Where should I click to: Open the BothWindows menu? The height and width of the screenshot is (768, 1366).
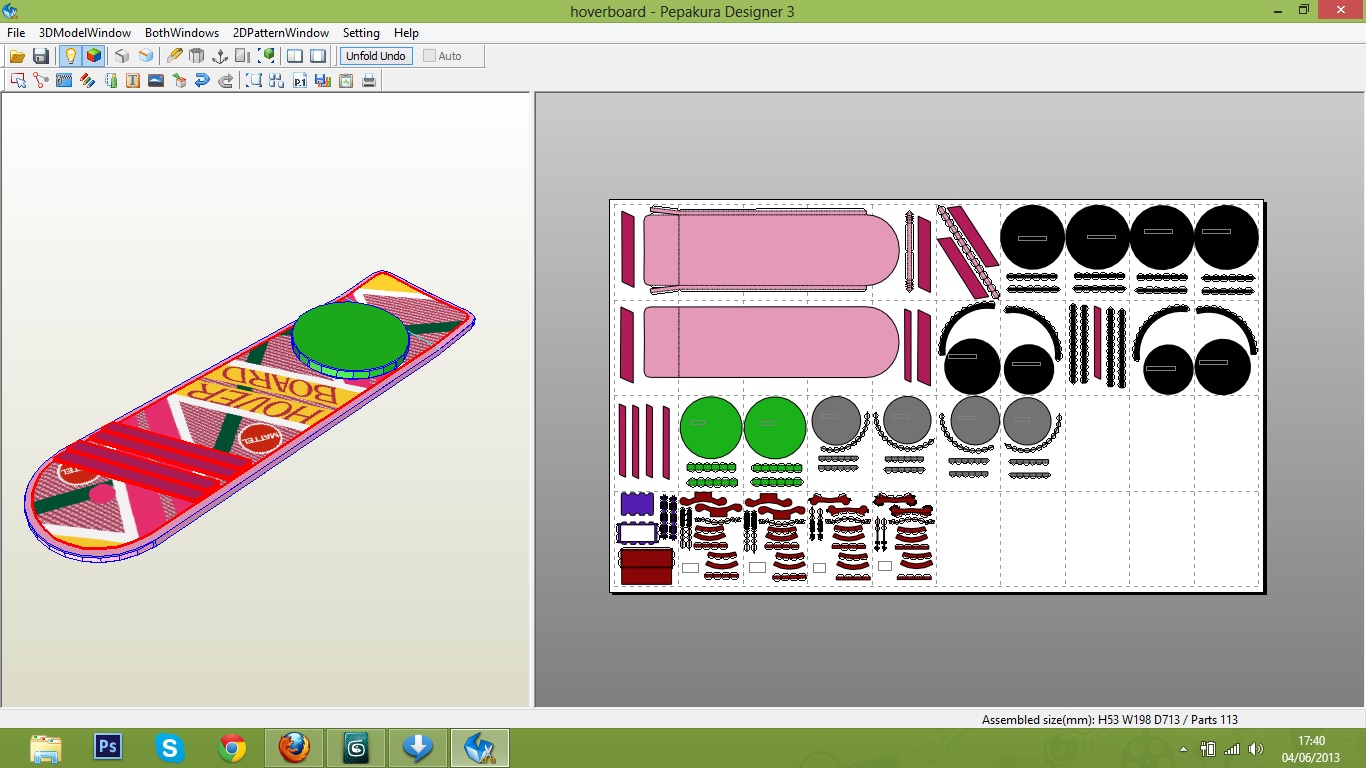tap(182, 33)
